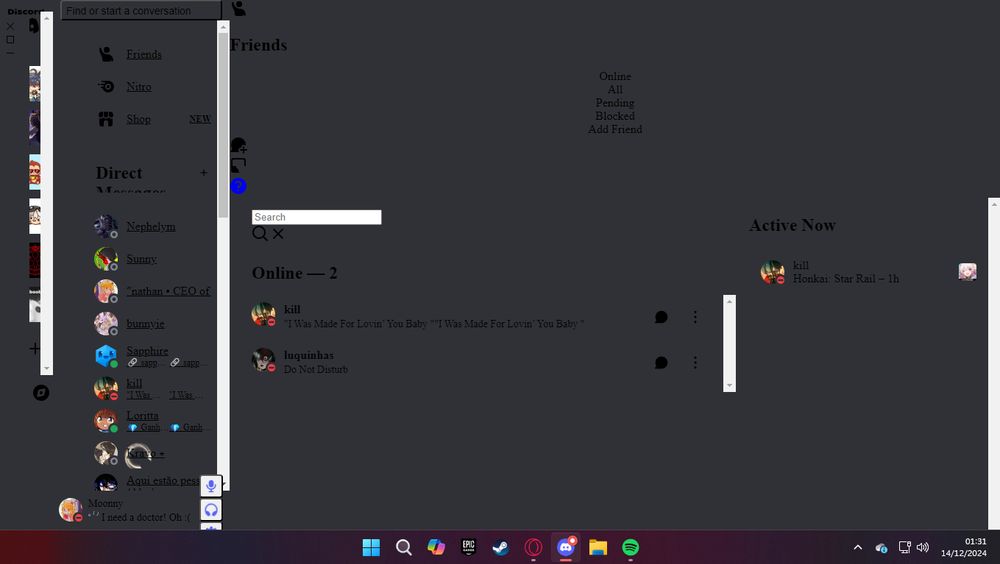Open Discord from the taskbar
This screenshot has width=1000, height=564.
click(x=566, y=547)
